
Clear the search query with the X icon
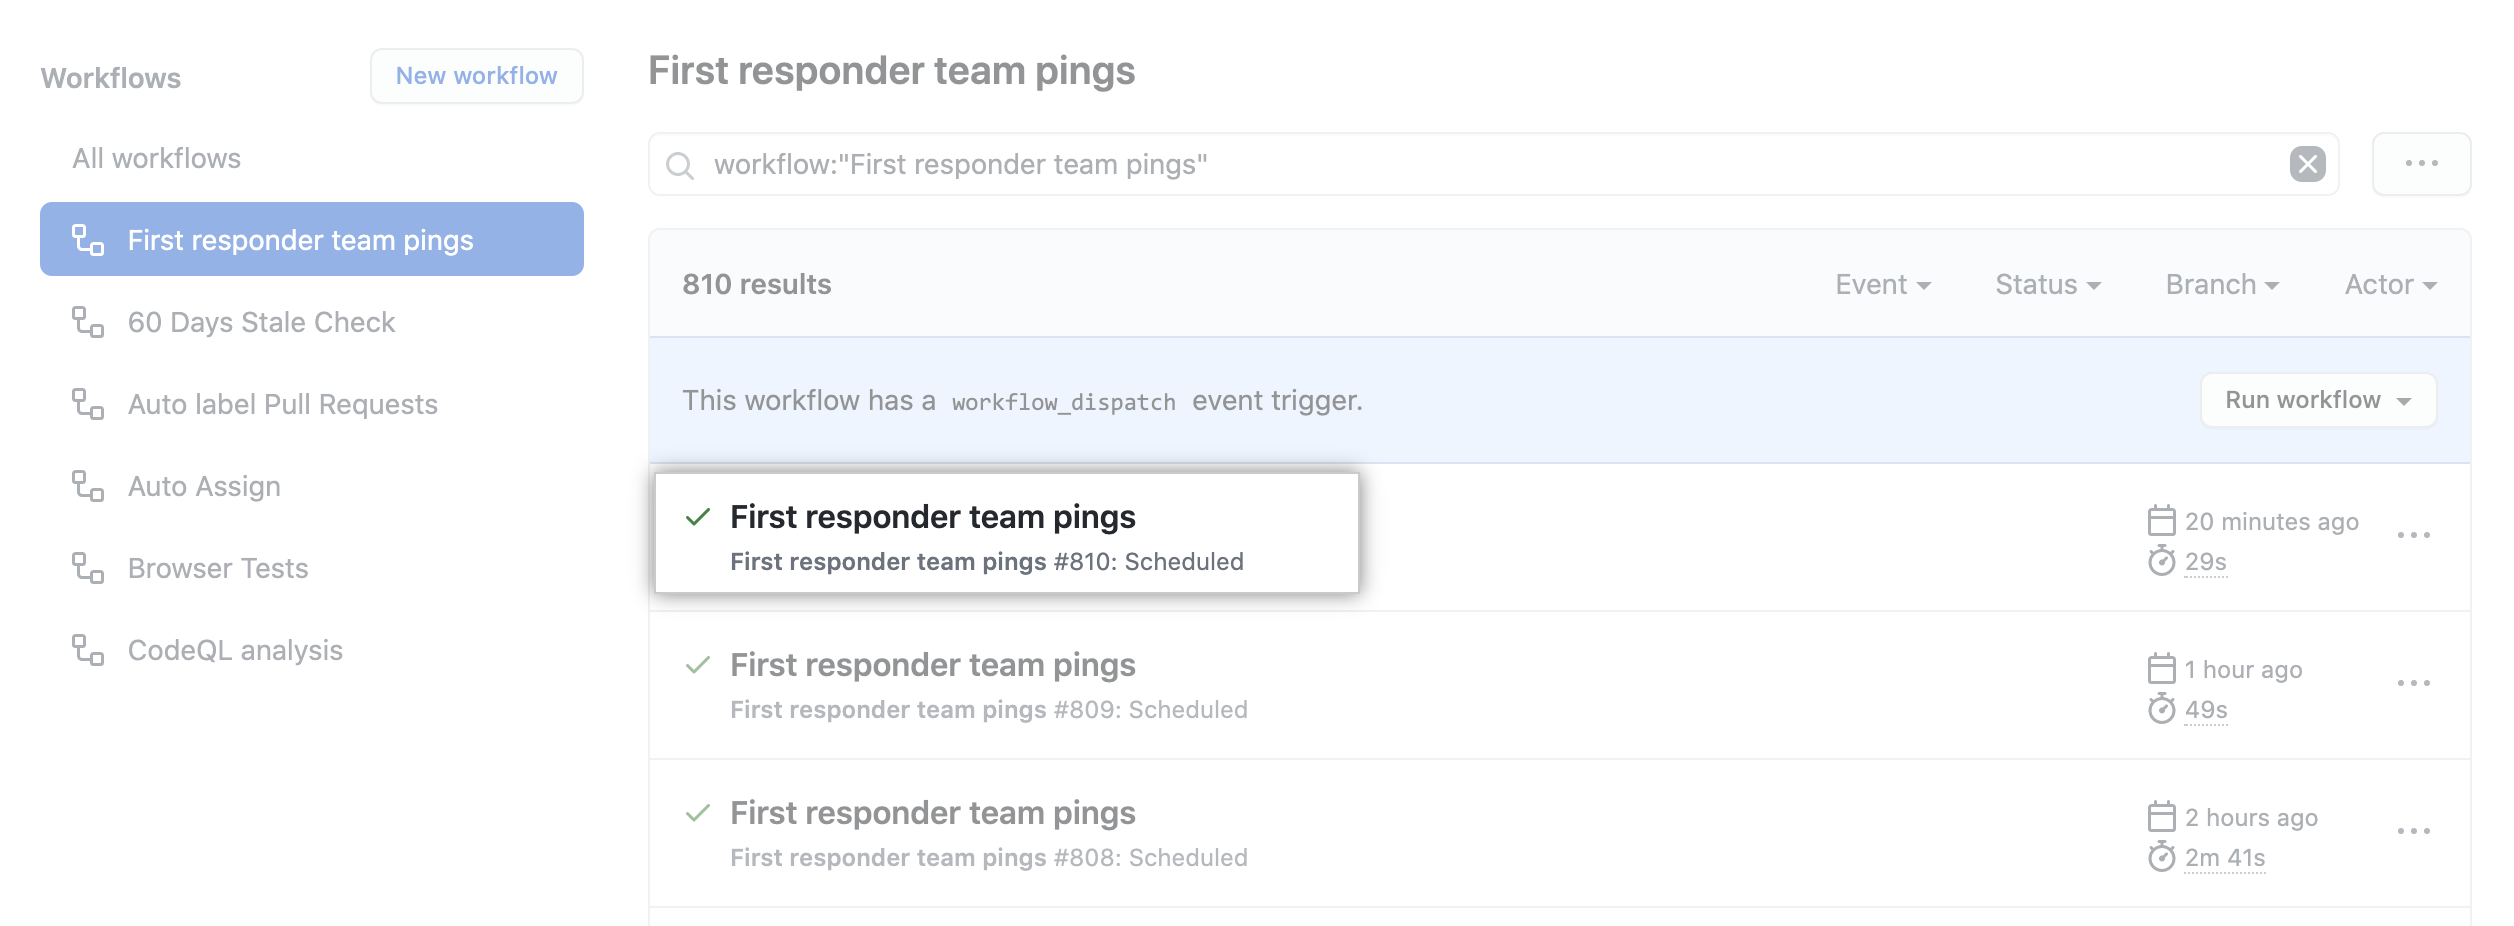tap(2308, 164)
